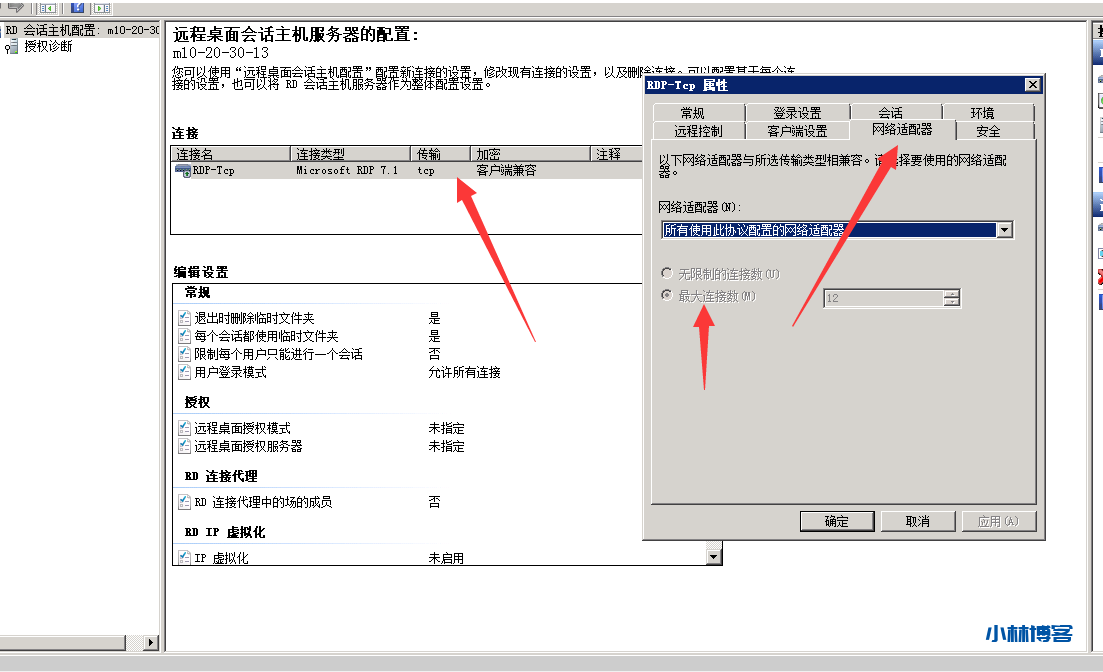Click the 客户端兼容 encryption cell
This screenshot has width=1103, height=672.
[506, 170]
